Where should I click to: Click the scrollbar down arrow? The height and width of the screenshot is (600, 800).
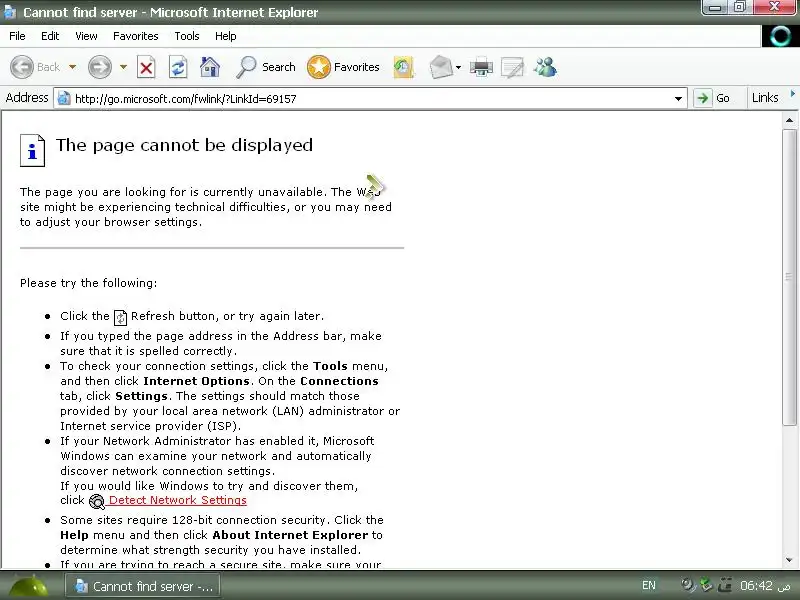[789, 560]
